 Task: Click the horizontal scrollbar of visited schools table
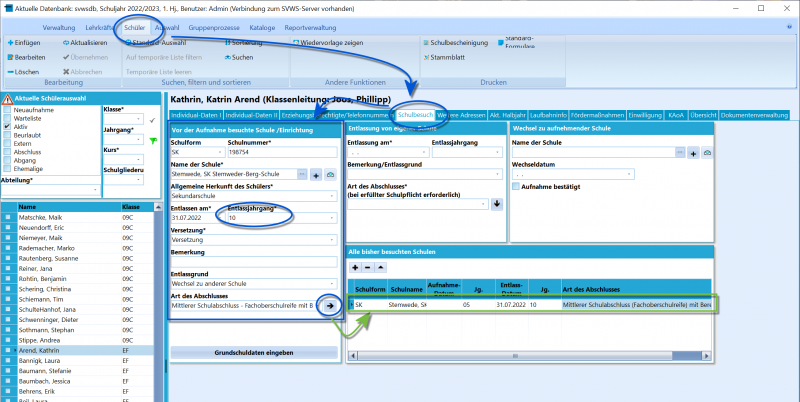tap(528, 356)
